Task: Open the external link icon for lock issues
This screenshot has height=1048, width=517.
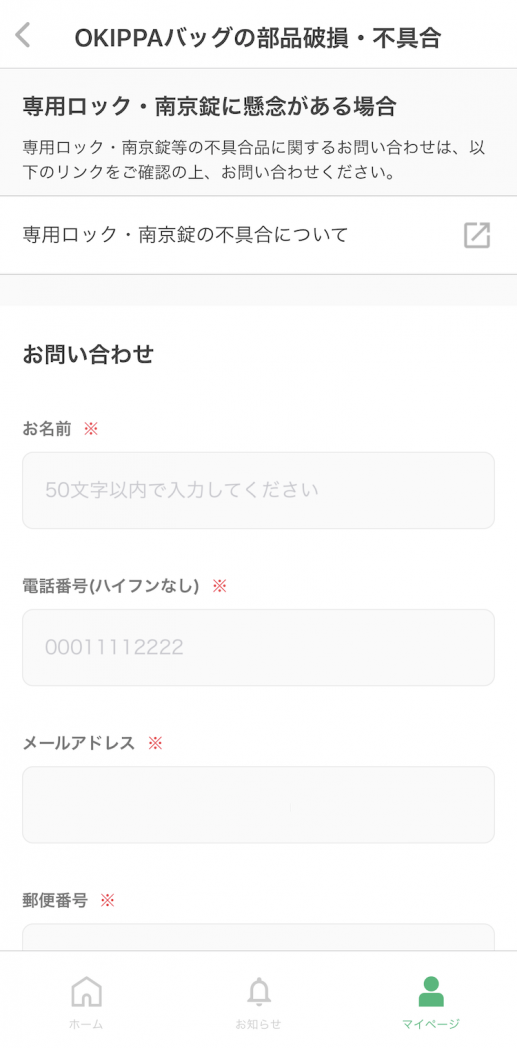Action: click(477, 235)
